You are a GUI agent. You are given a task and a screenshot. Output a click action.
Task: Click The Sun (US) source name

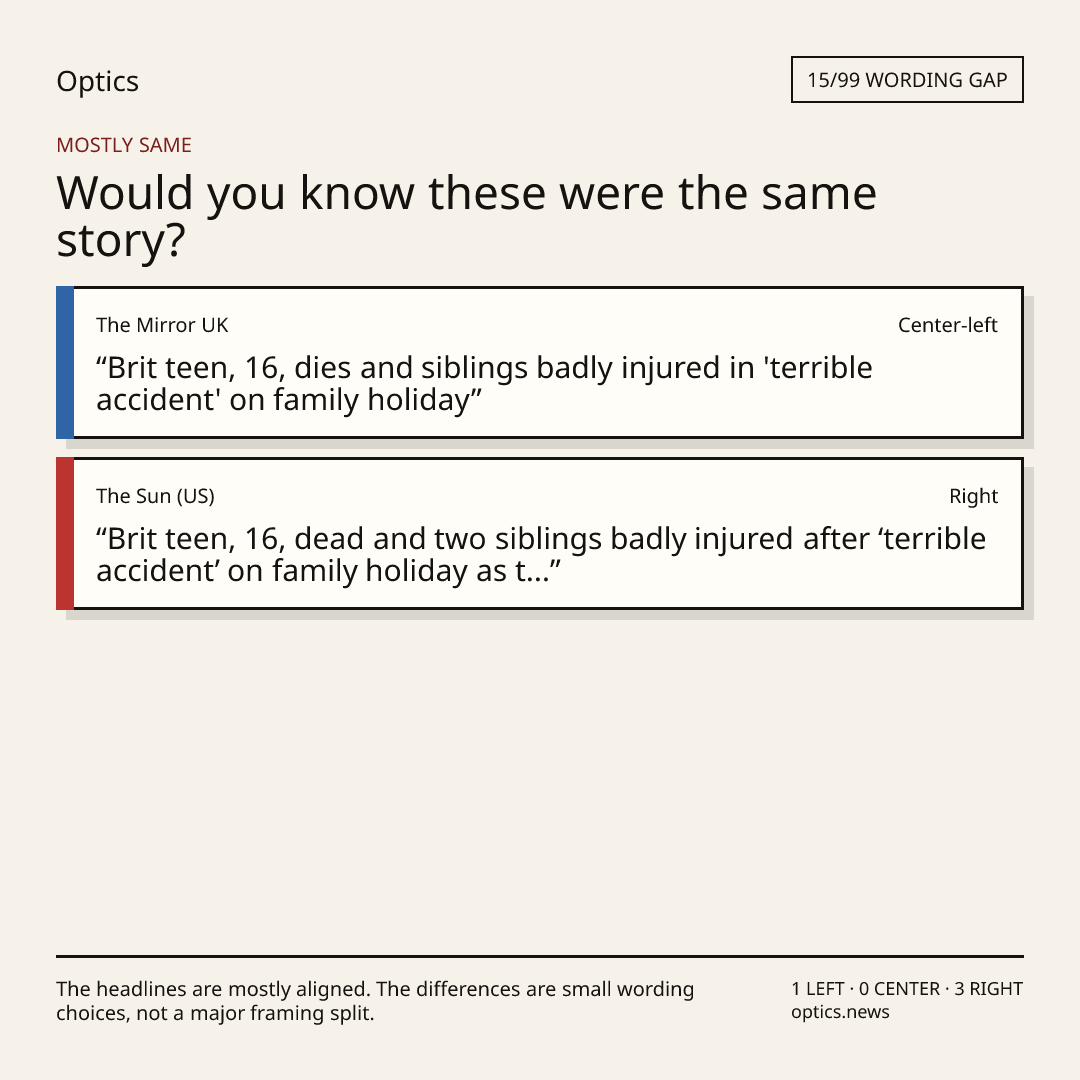156,496
